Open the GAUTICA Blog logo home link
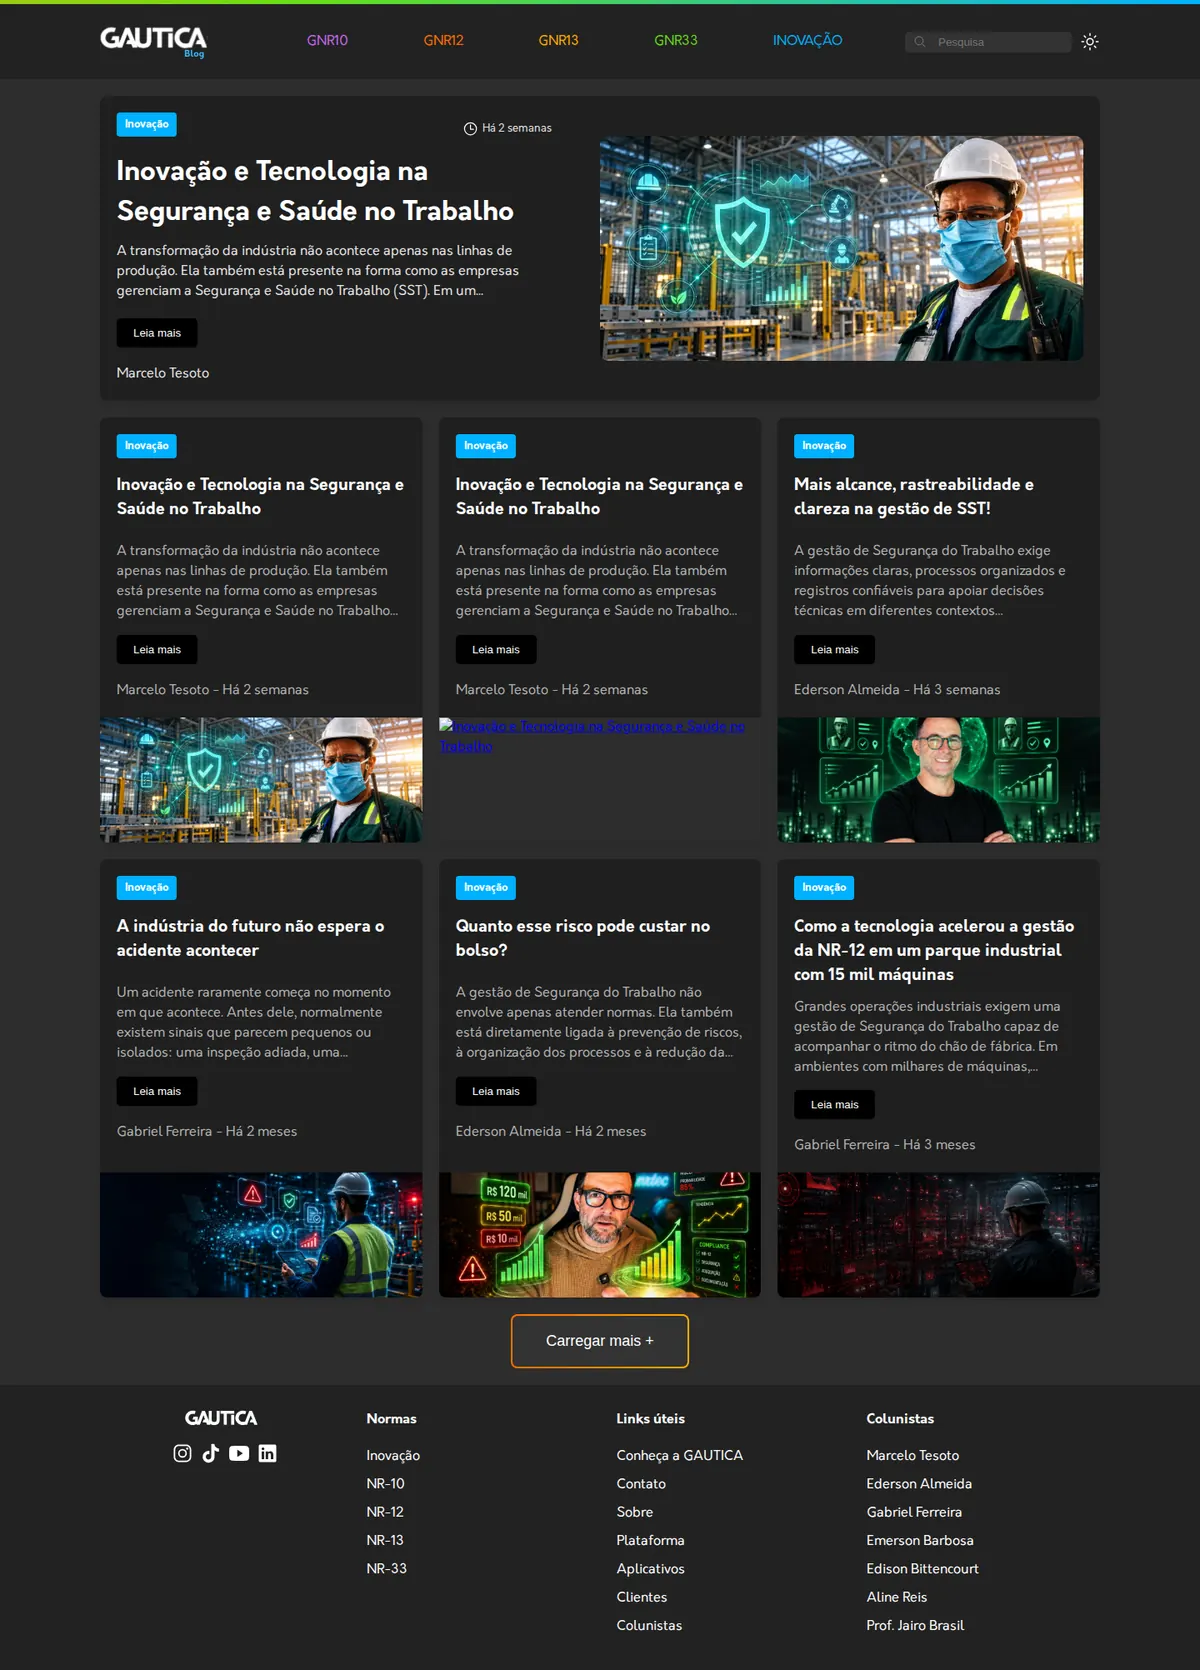 click(x=153, y=41)
